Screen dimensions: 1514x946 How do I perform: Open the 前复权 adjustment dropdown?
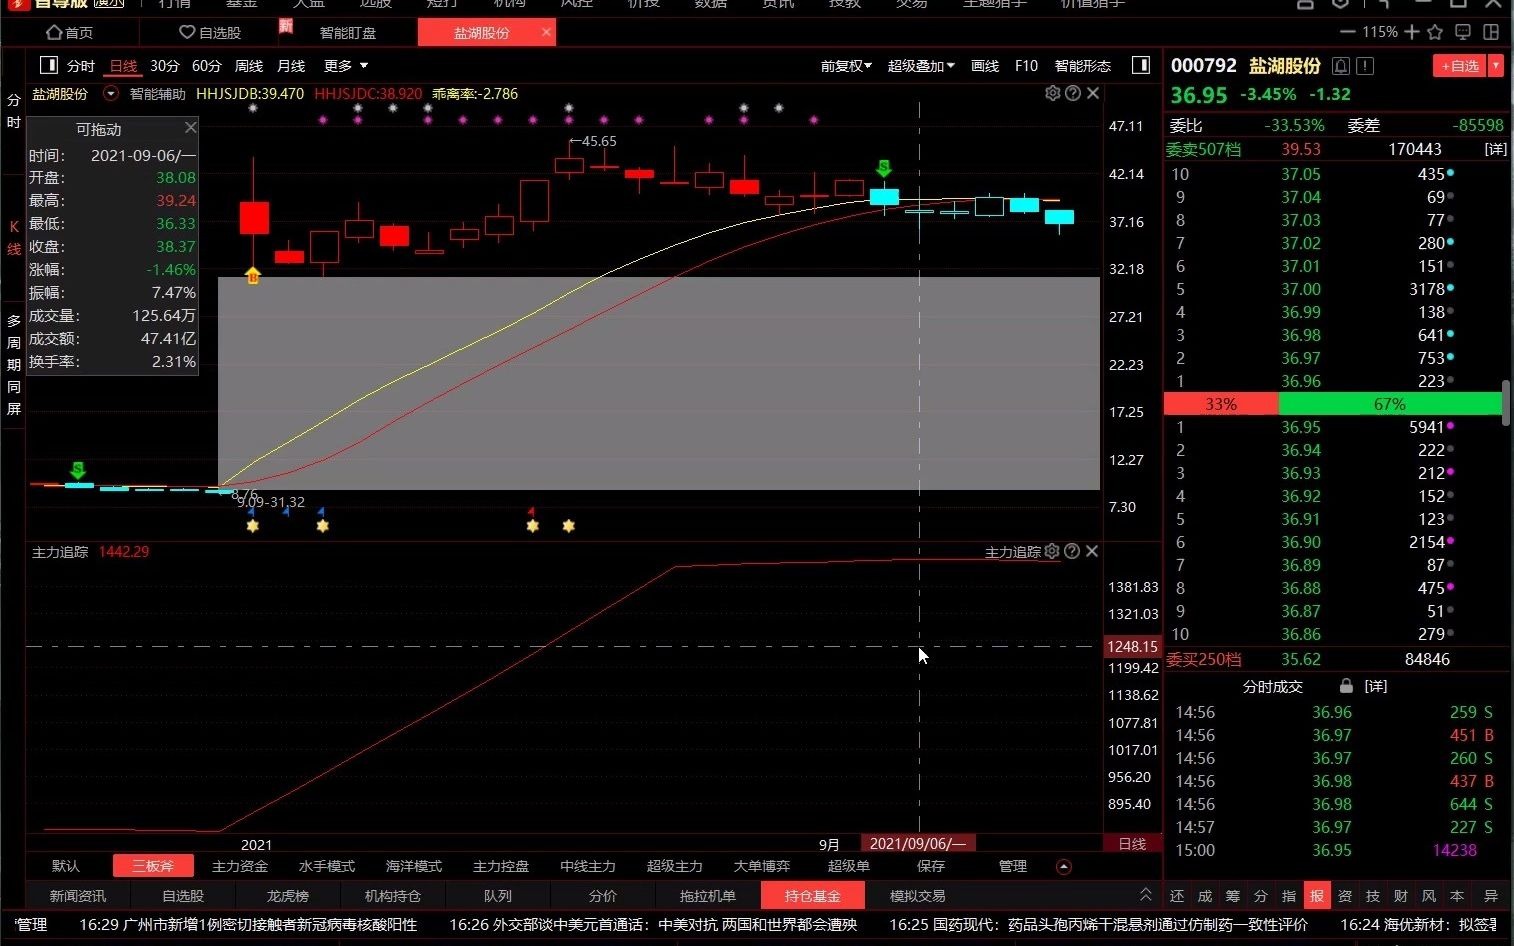[x=846, y=65]
